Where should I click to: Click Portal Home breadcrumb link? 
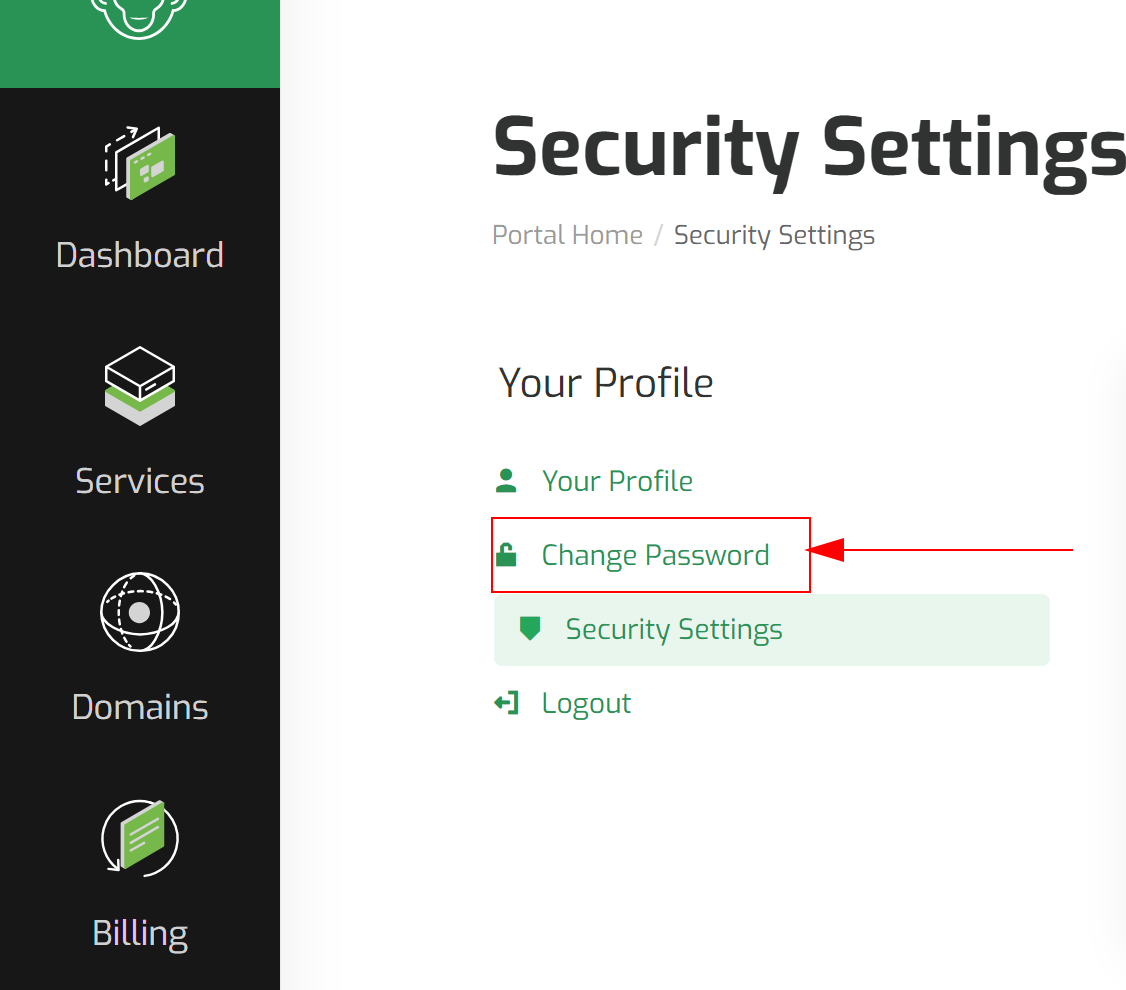pos(567,235)
